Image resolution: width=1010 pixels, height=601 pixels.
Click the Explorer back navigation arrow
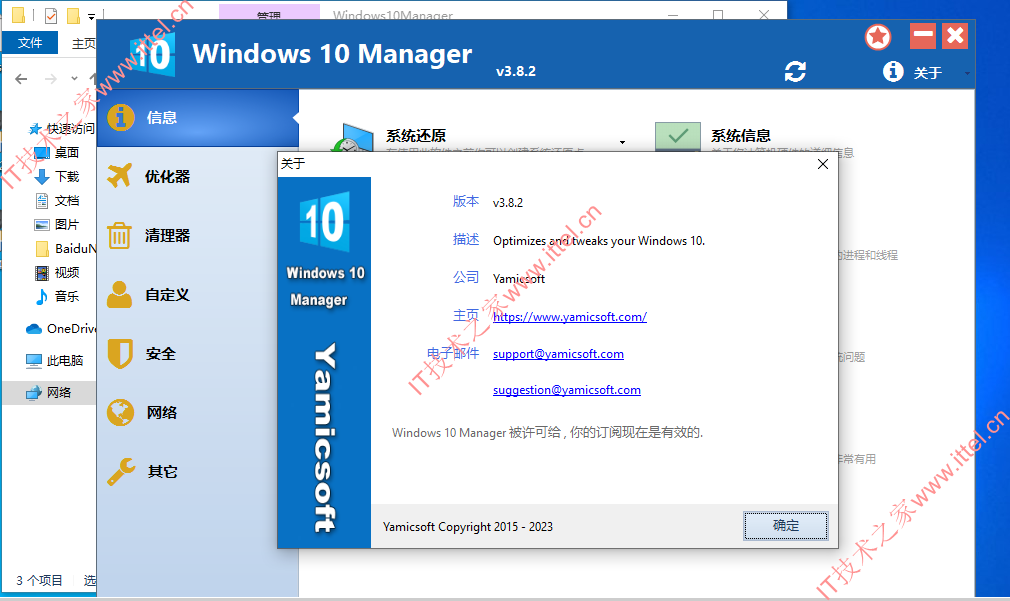tap(22, 78)
